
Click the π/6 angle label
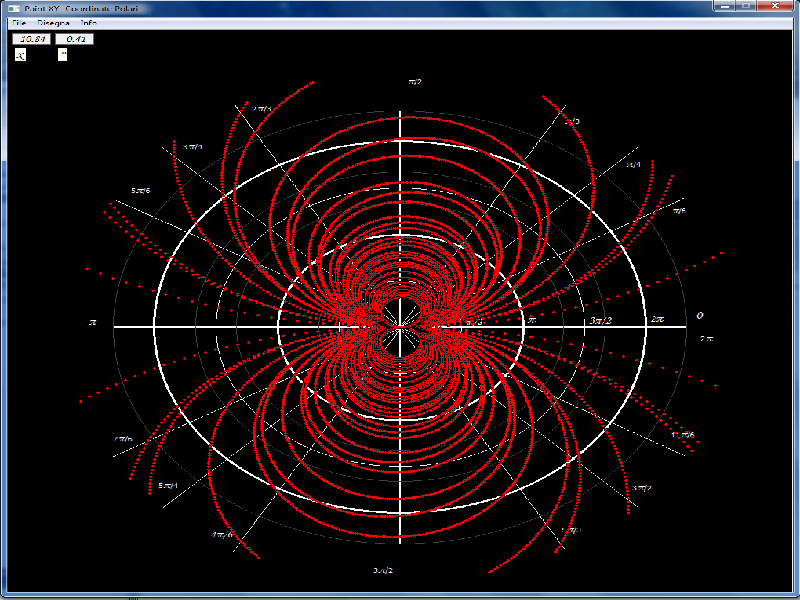679,210
